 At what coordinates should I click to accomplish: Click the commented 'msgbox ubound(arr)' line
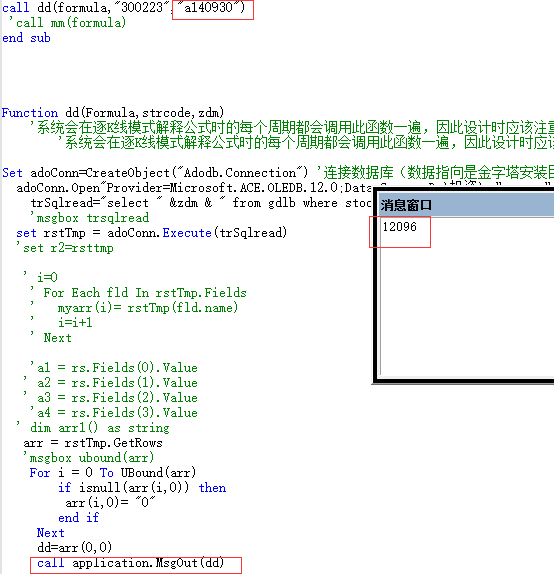88,458
